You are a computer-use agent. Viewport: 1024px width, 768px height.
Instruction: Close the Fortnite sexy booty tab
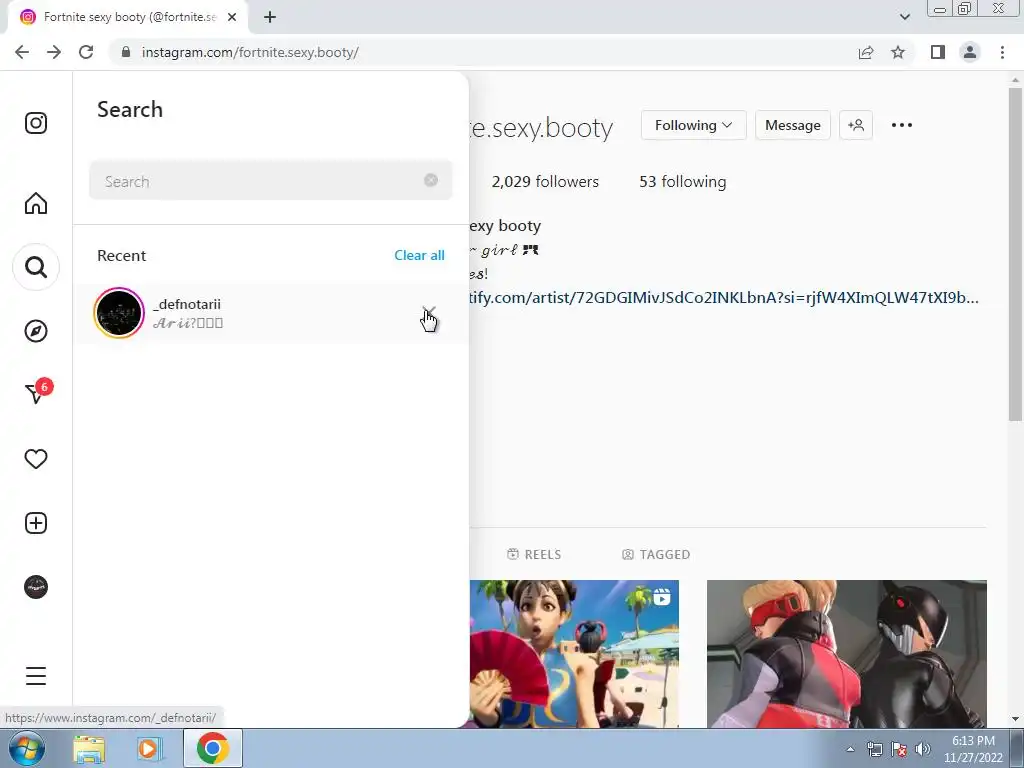pyautogui.click(x=232, y=17)
